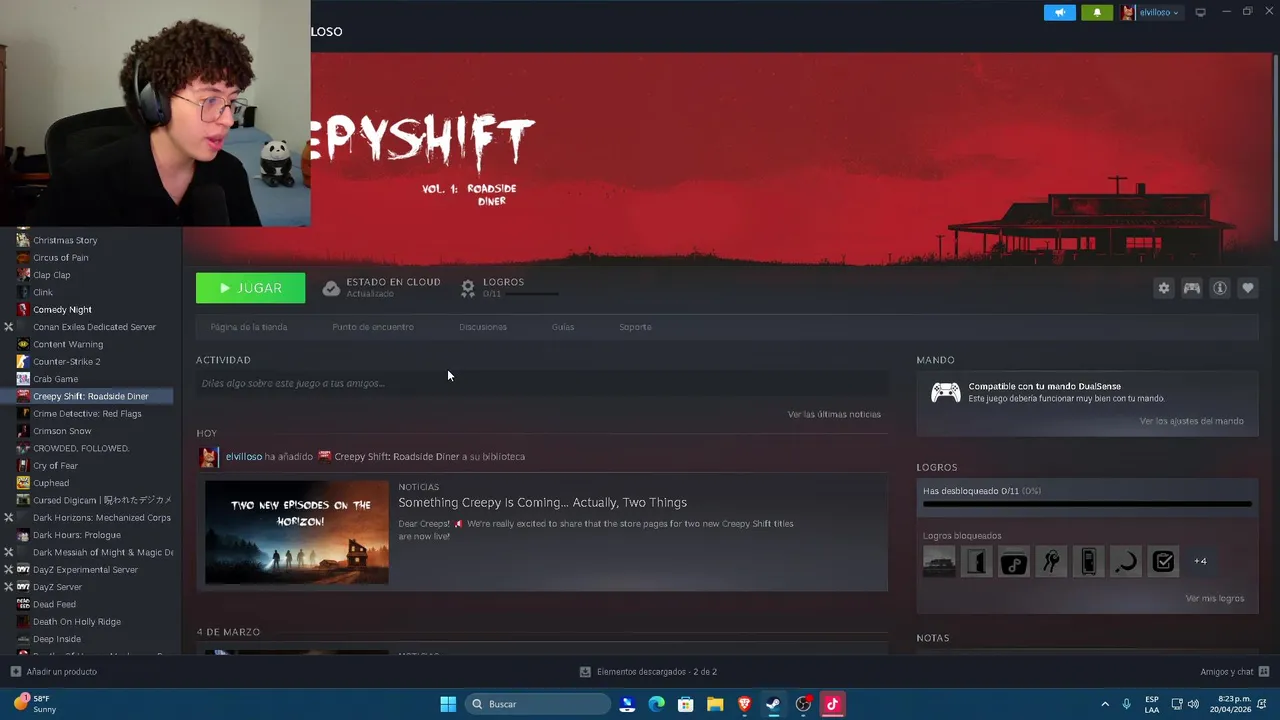Show hidden system tray icons chevron
1280x720 pixels.
1104,704
